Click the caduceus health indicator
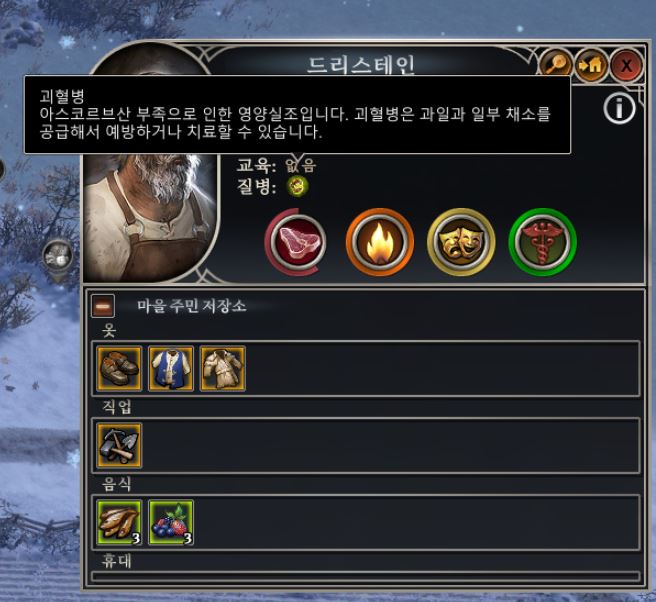Screen dimensions: 656x602 click(542, 242)
